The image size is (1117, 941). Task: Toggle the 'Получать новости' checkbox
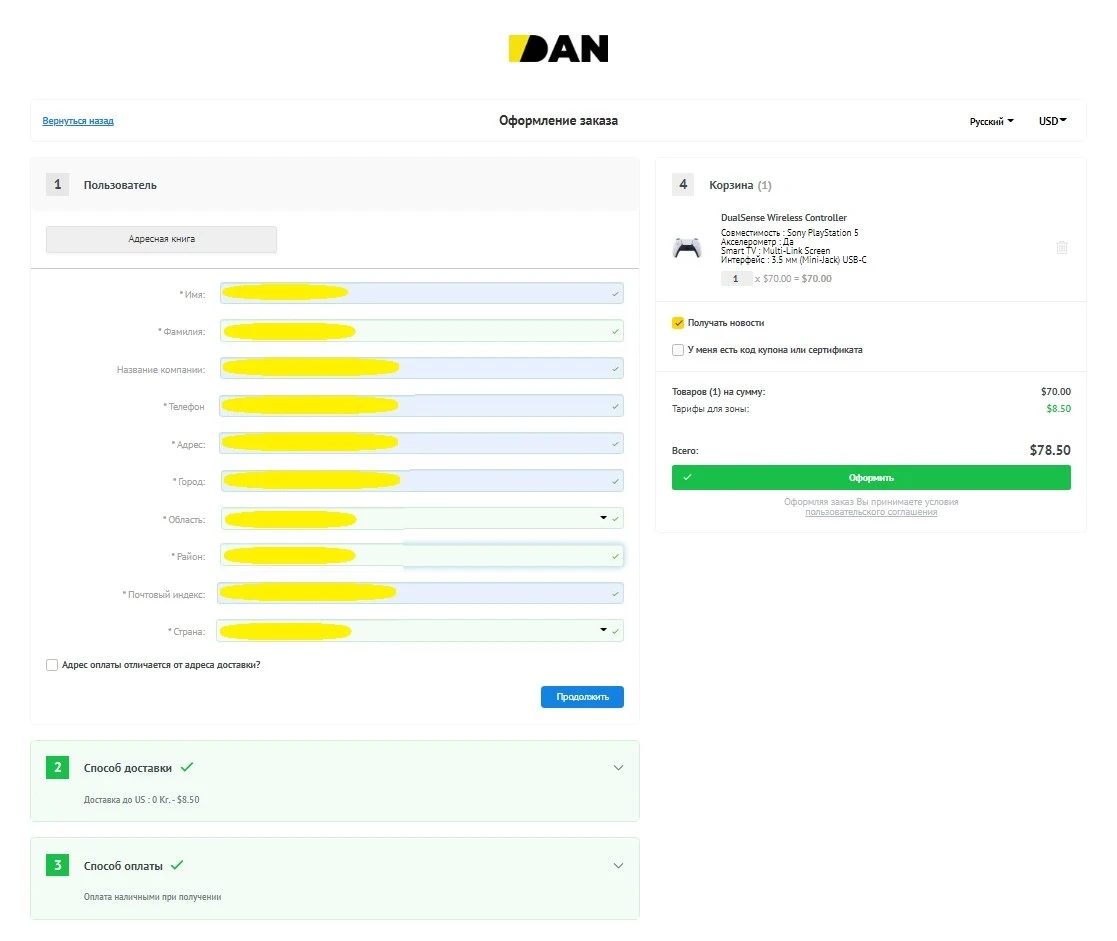click(678, 323)
